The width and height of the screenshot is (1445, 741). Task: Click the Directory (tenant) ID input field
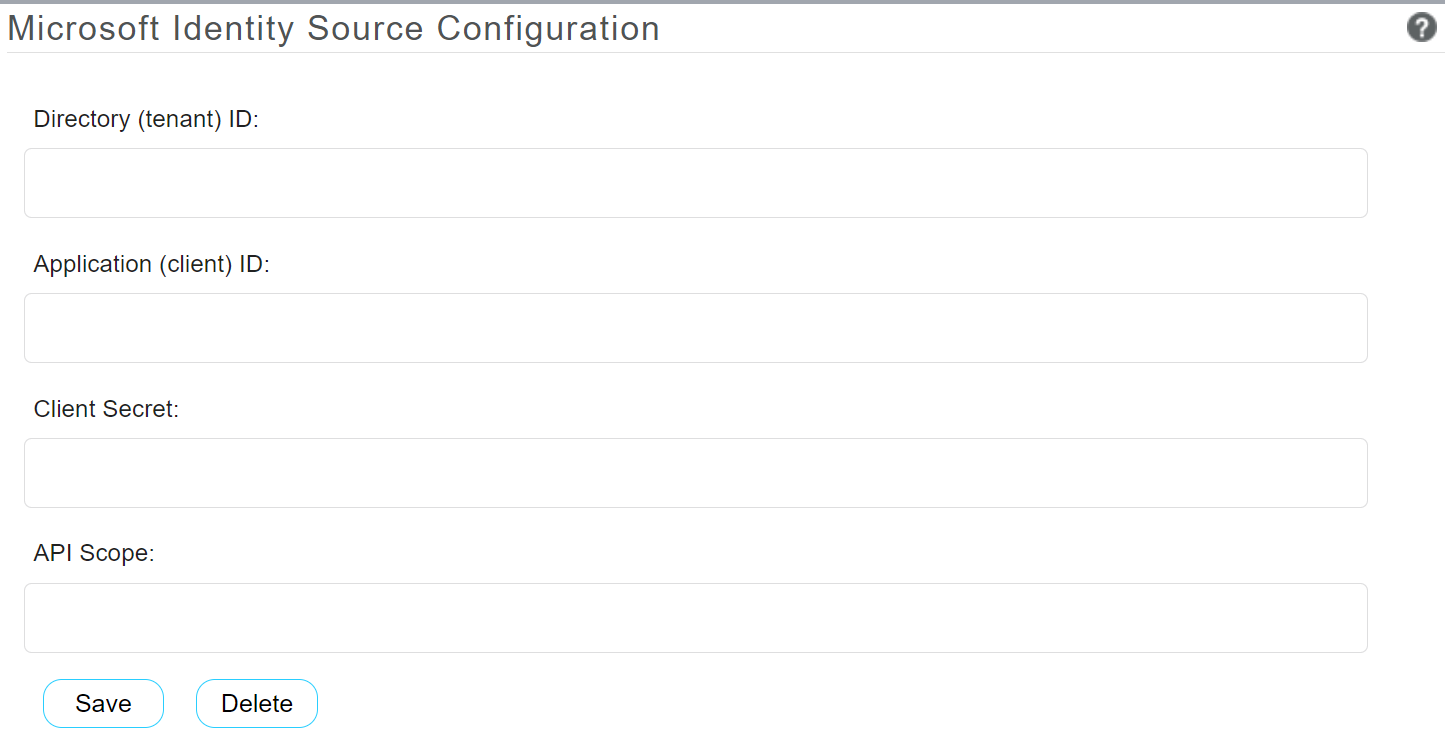coord(695,183)
